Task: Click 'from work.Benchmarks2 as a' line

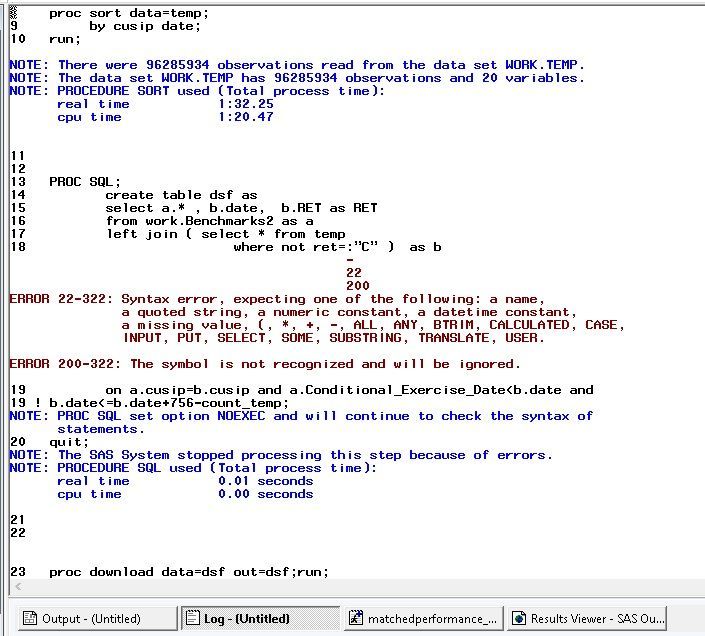Action: pyautogui.click(x=210, y=221)
